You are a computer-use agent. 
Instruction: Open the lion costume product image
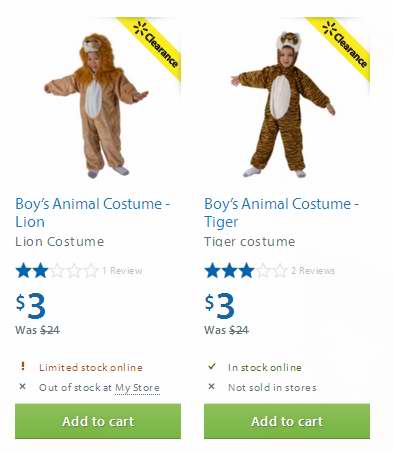(x=96, y=105)
